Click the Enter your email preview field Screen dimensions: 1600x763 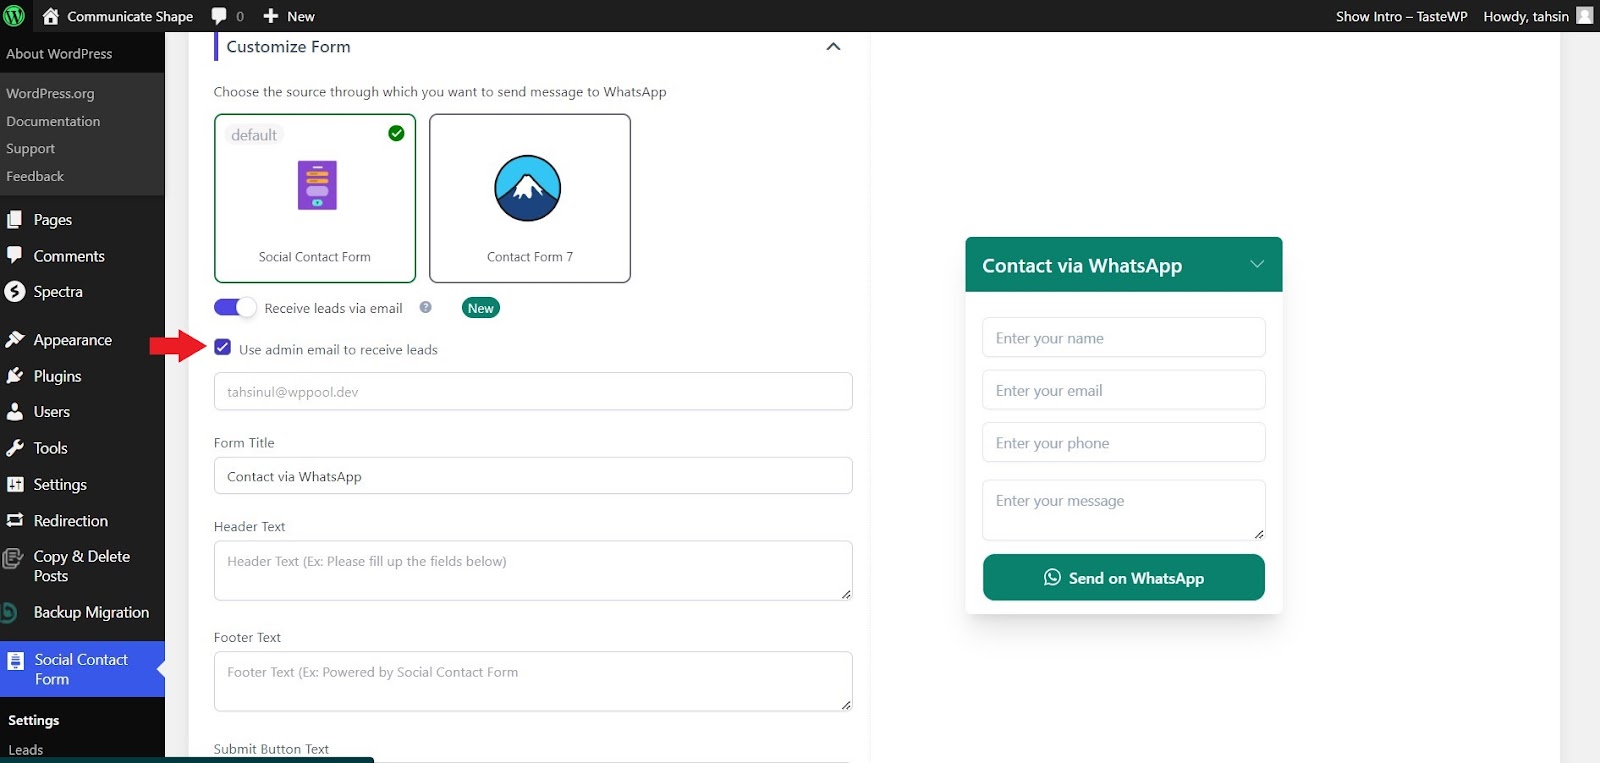(x=1123, y=390)
